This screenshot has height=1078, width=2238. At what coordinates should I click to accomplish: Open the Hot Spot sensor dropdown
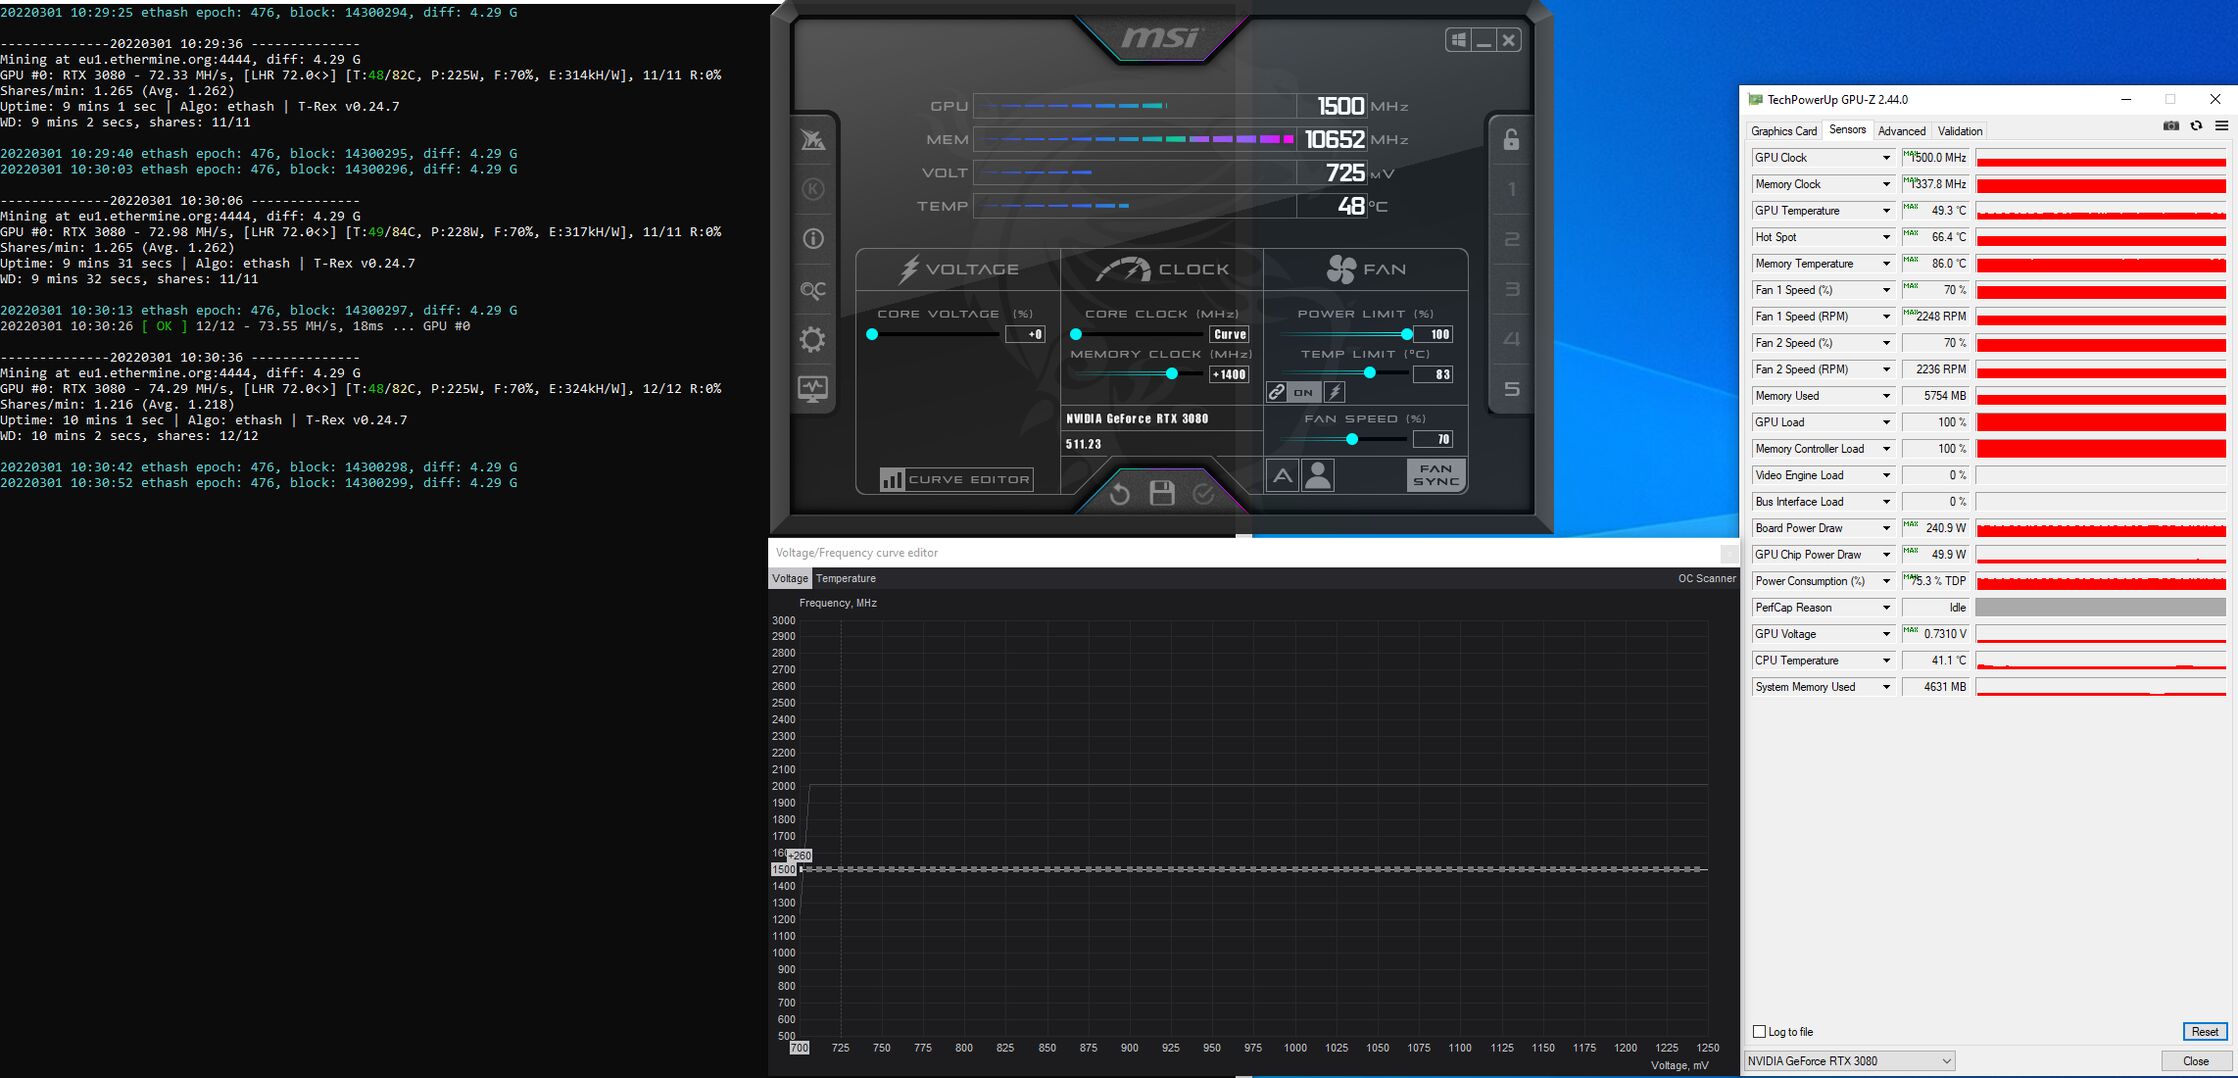(1886, 238)
